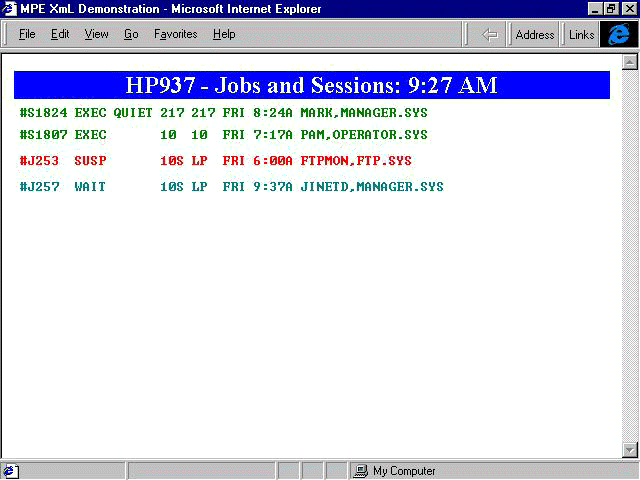Click the scrollbar down arrow

pyautogui.click(x=630, y=450)
